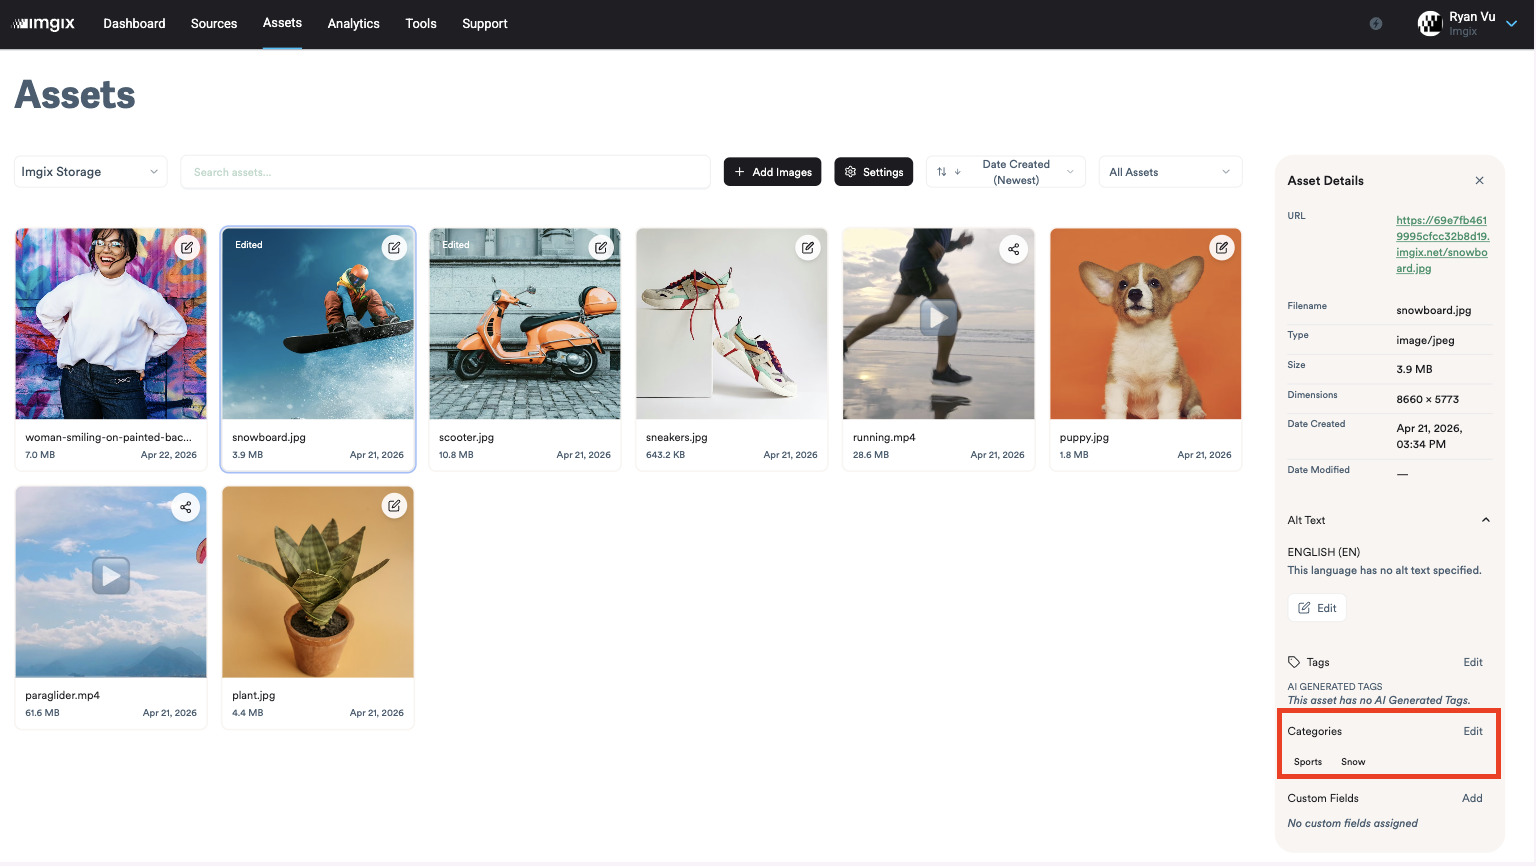1536x866 pixels.
Task: Edit the plant.jpg asset via pencil icon
Action: point(394,506)
